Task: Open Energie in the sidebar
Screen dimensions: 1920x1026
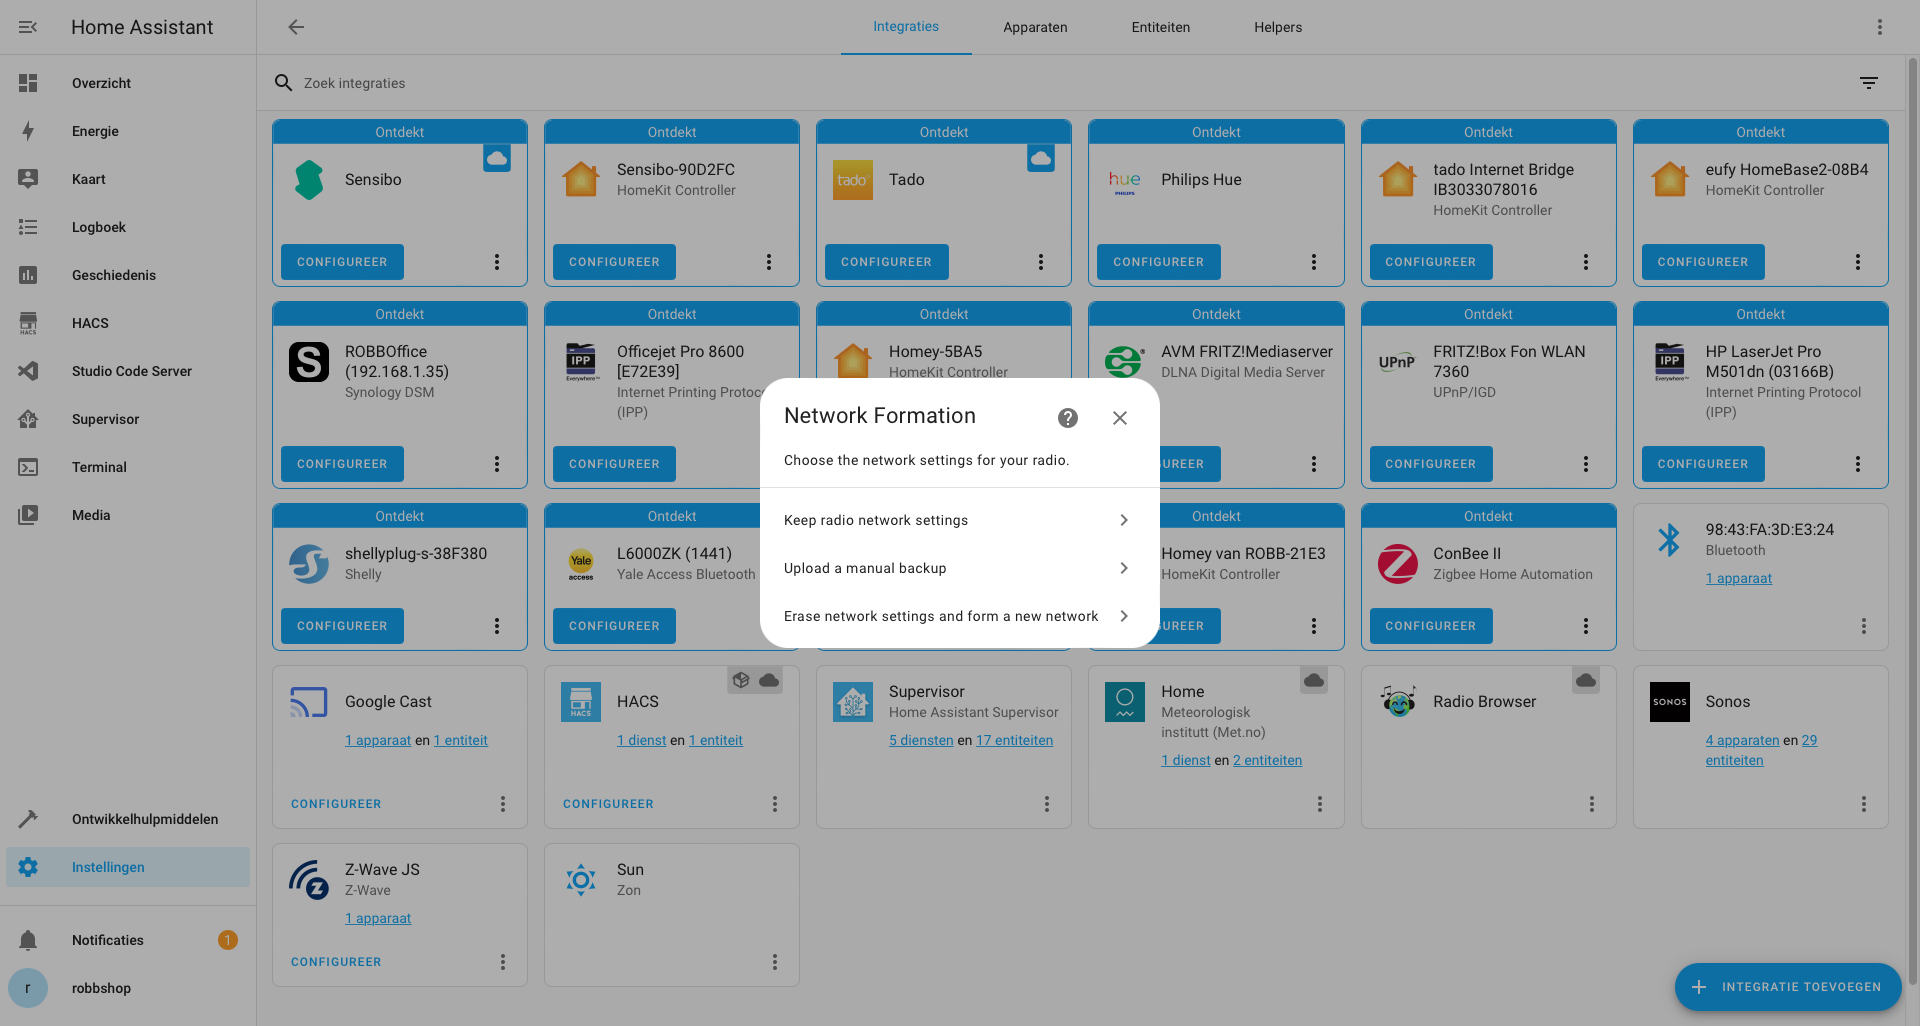Action: 128,131
